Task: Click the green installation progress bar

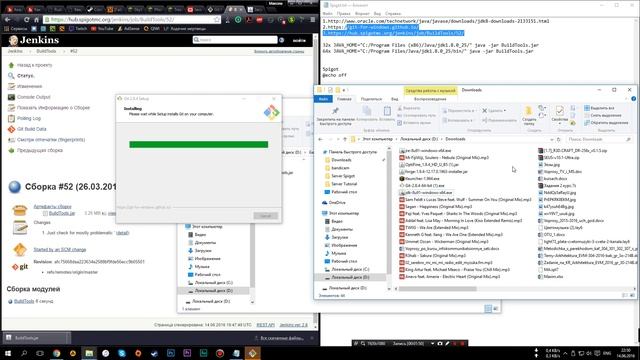Action: click(198, 144)
